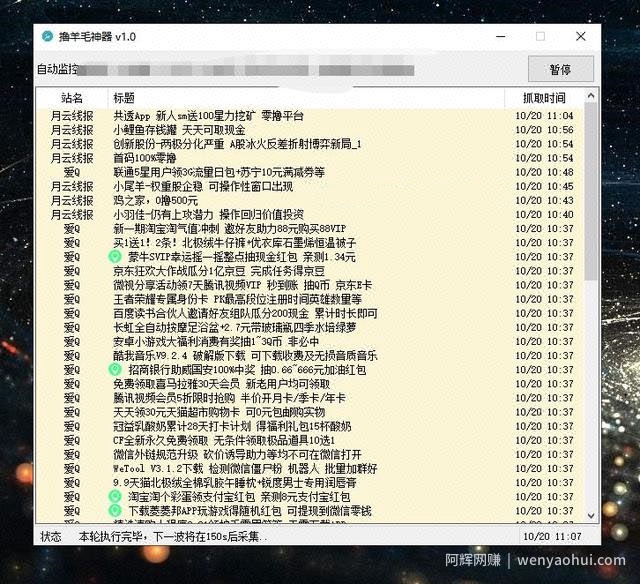Sort by the 抓取时间 column header
Screen dimensions: 640x584
(544, 98)
